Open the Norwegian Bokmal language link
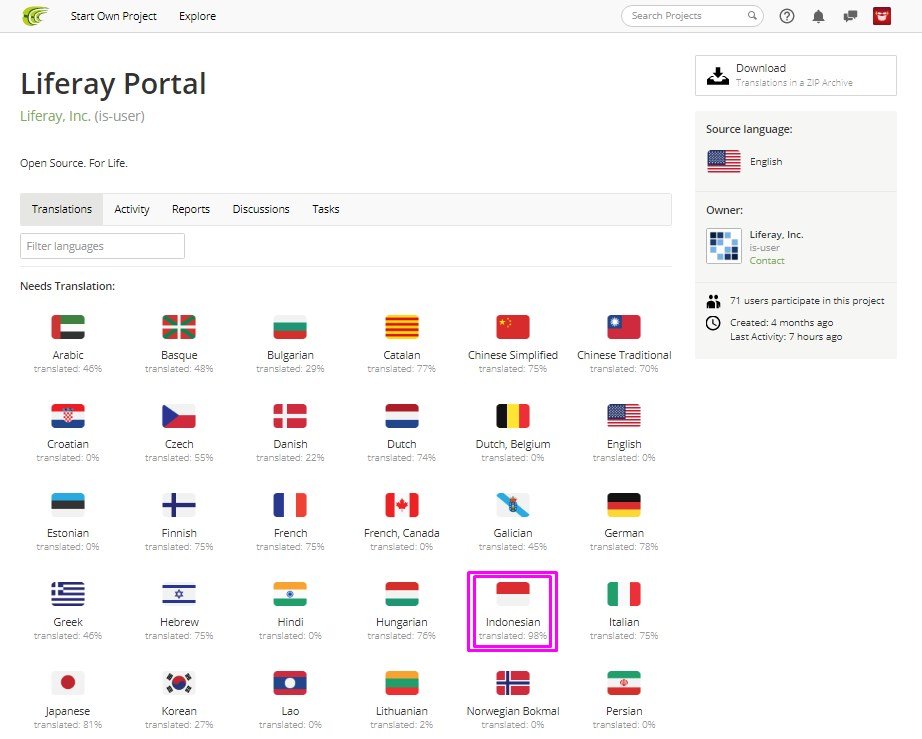Viewport: 922px width, 739px height. tap(513, 711)
